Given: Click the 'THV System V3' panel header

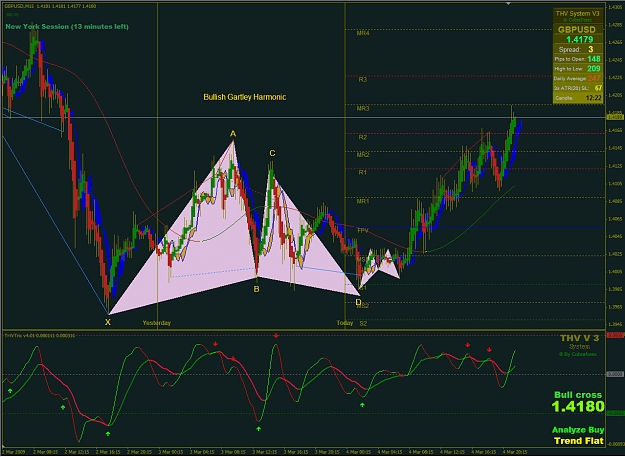Looking at the screenshot, I should [578, 13].
